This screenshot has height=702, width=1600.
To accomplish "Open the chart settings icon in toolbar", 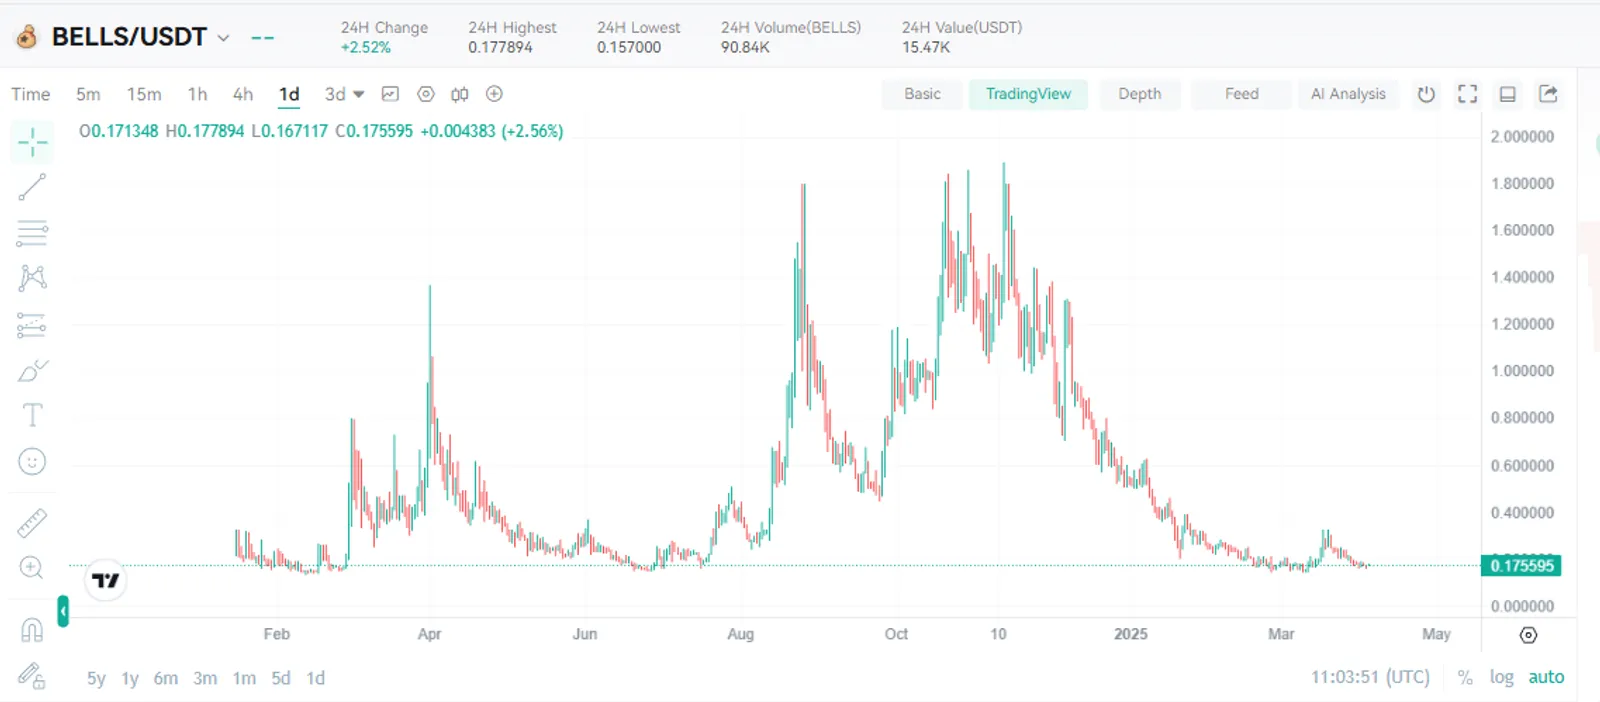I will (x=426, y=94).
